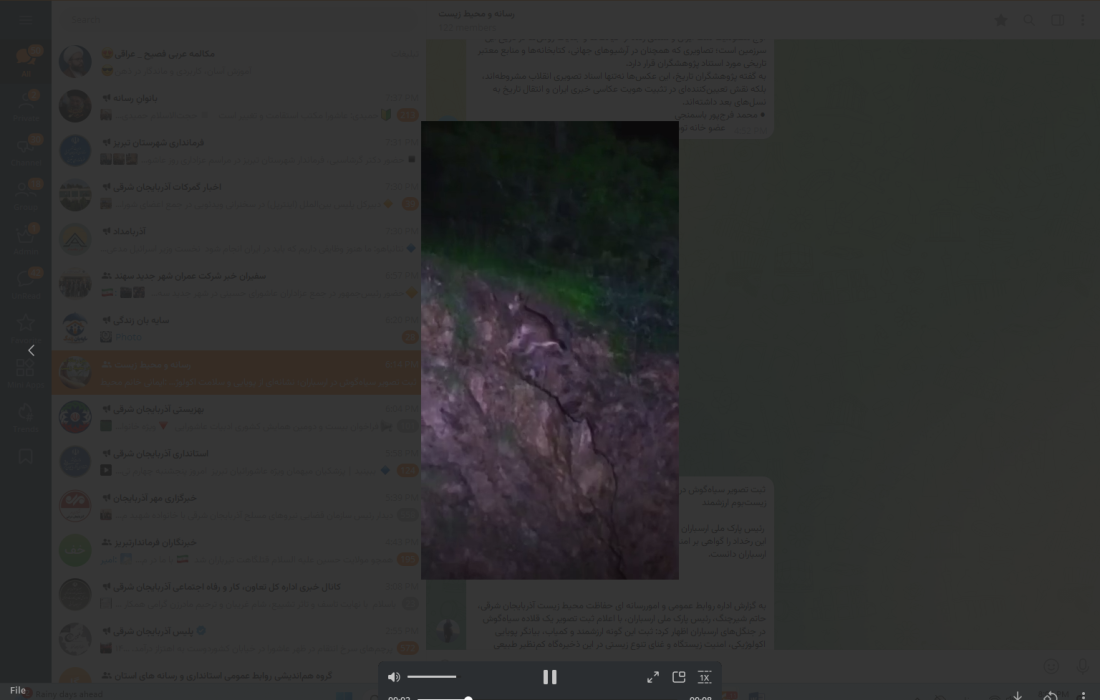Open video in picture-in-picture mode

(678, 677)
